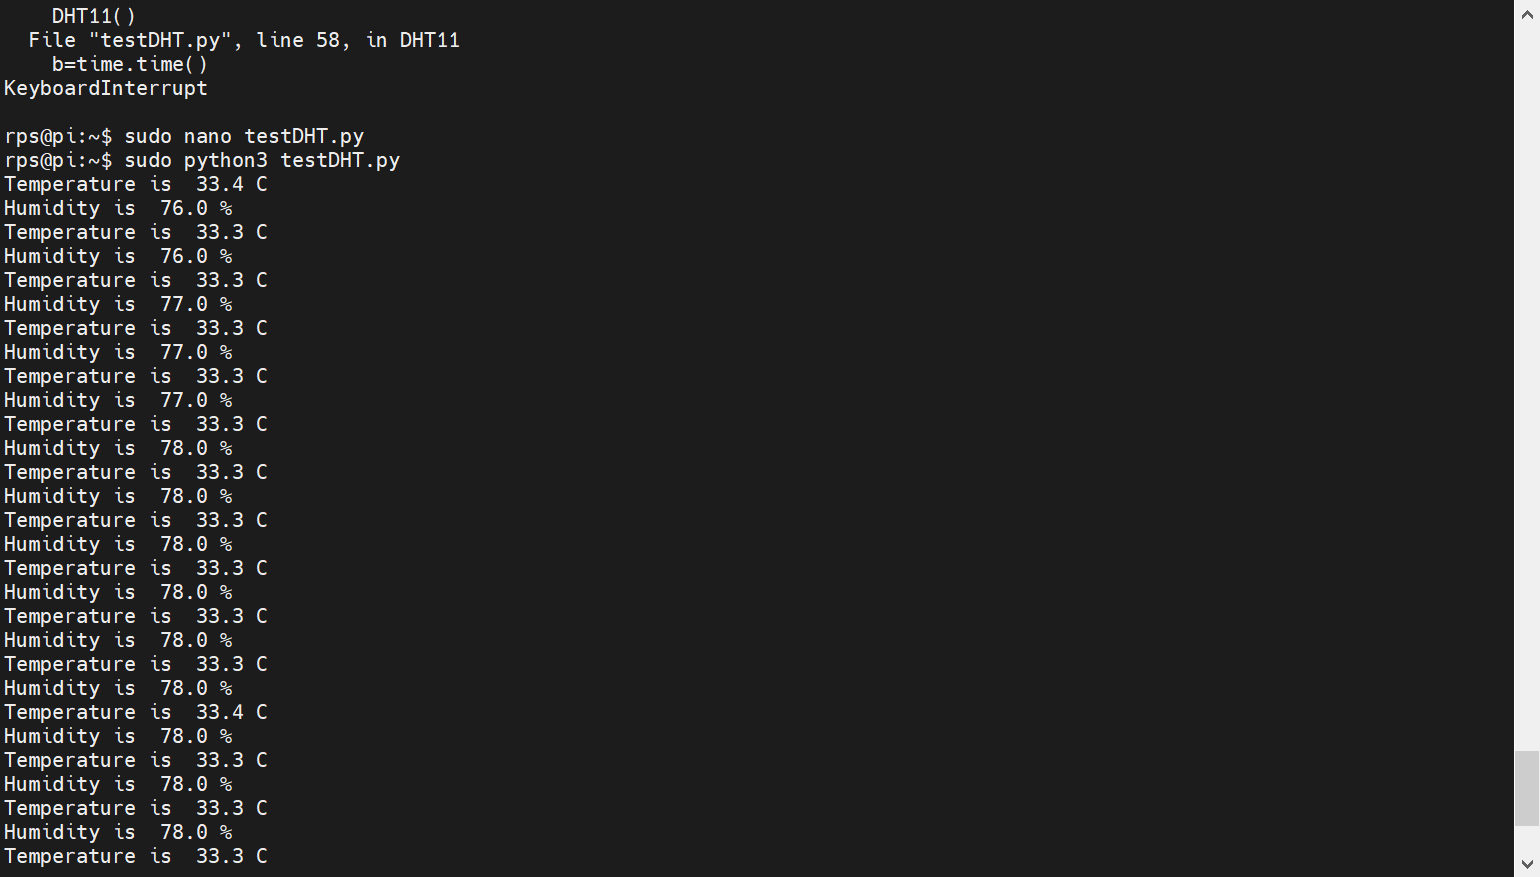Click the first "Temperature is 33.4 C" reading
The width and height of the screenshot is (1540, 877).
135,184
